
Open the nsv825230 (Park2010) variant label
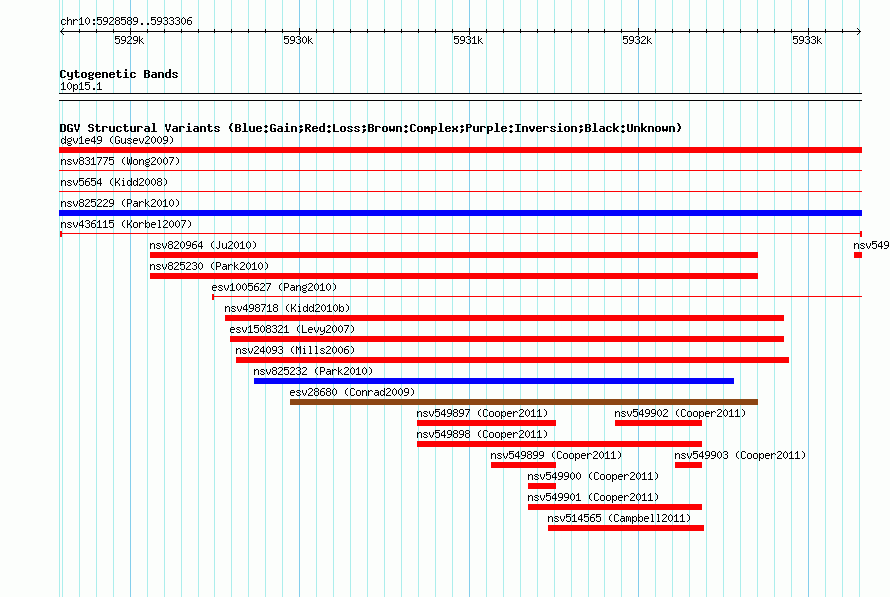(x=209, y=266)
